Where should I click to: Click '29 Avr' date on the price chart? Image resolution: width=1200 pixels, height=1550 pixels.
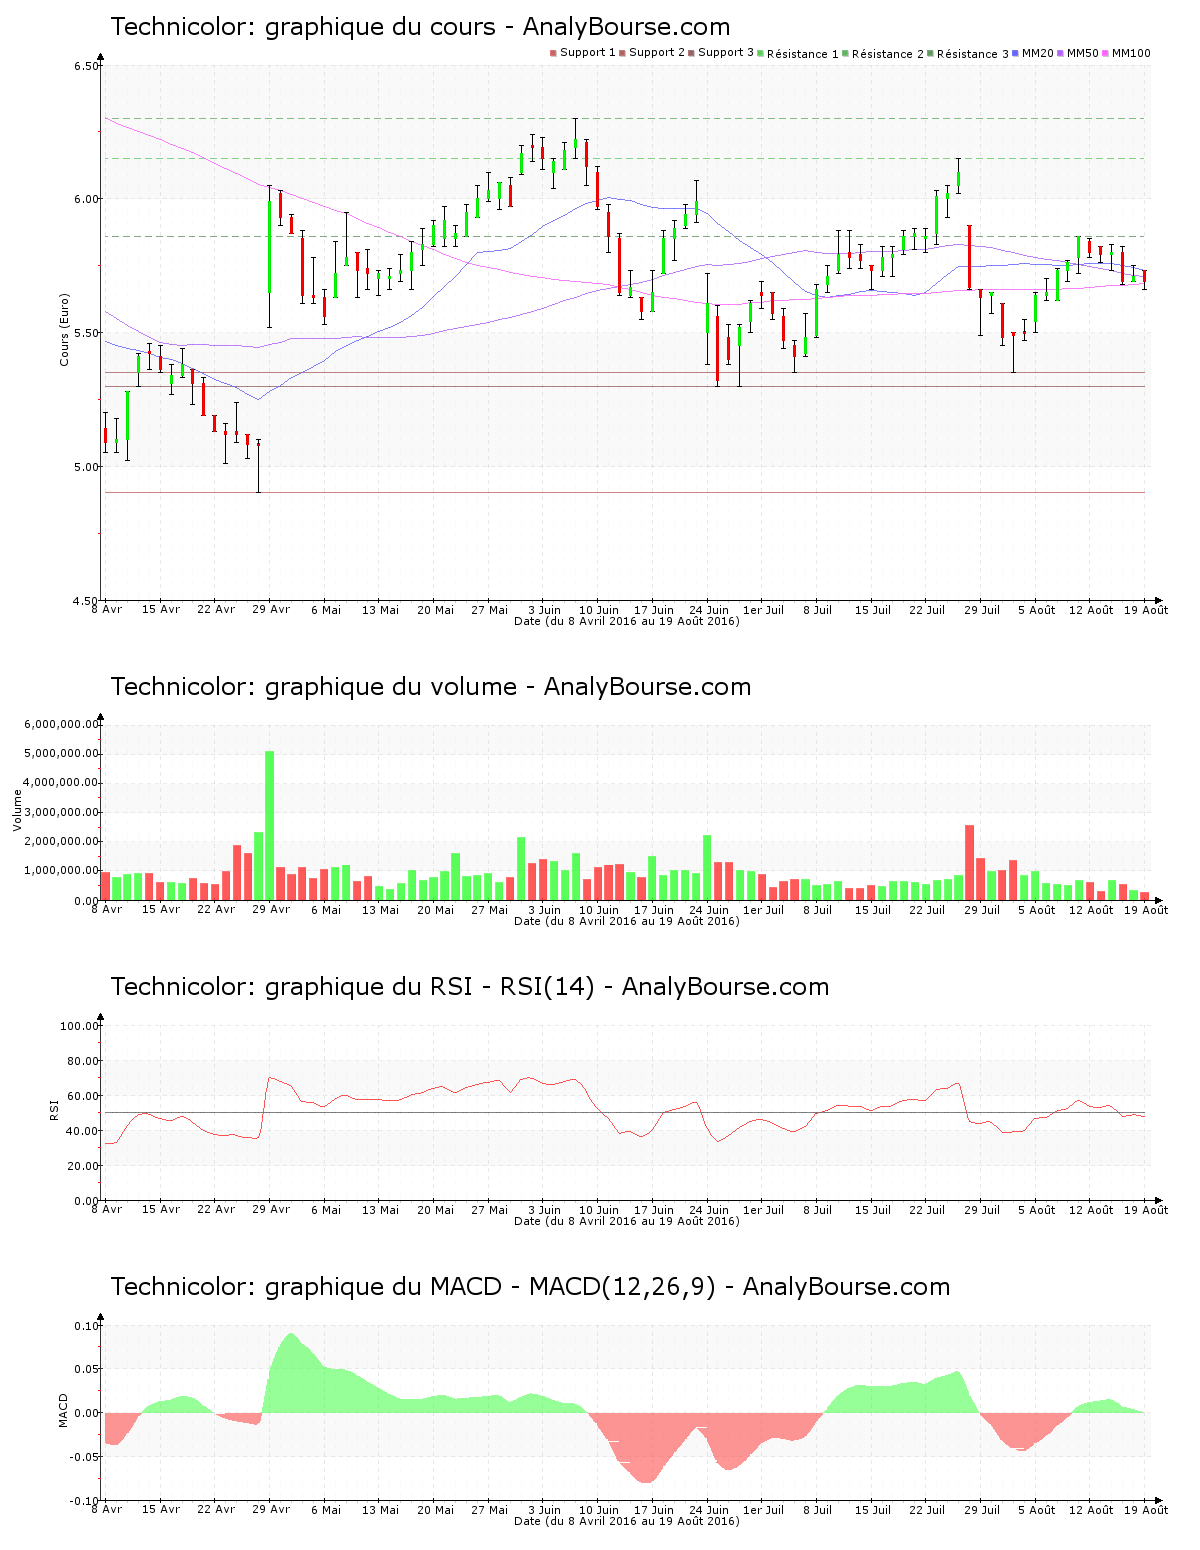pyautogui.click(x=271, y=610)
